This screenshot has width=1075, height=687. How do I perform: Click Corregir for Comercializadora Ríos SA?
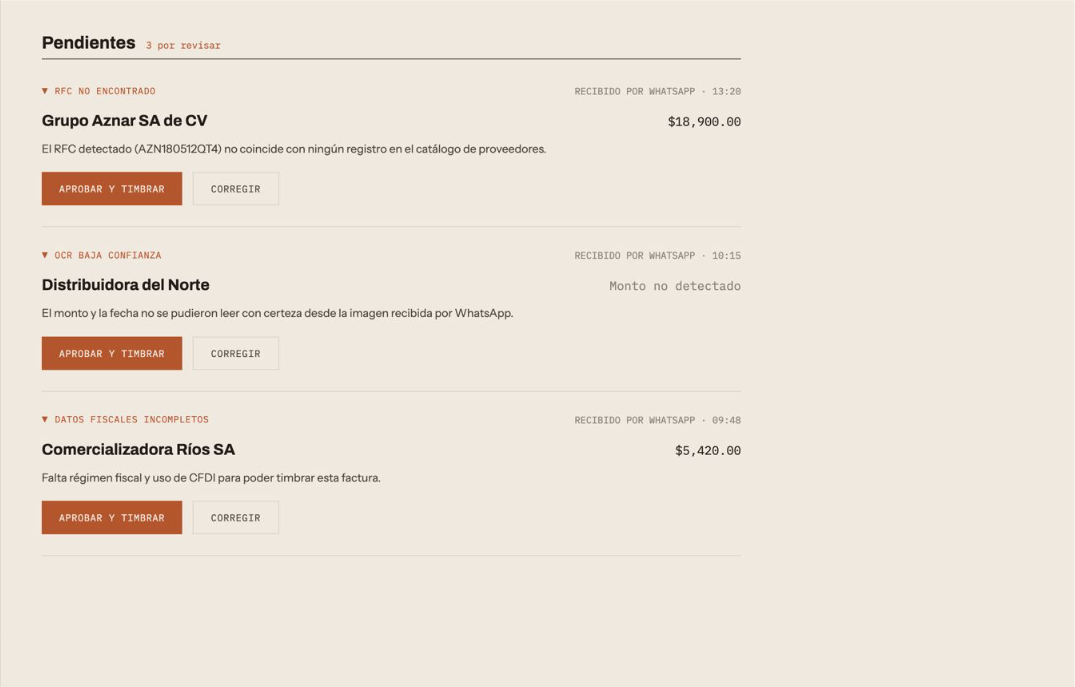pyautogui.click(x=236, y=518)
